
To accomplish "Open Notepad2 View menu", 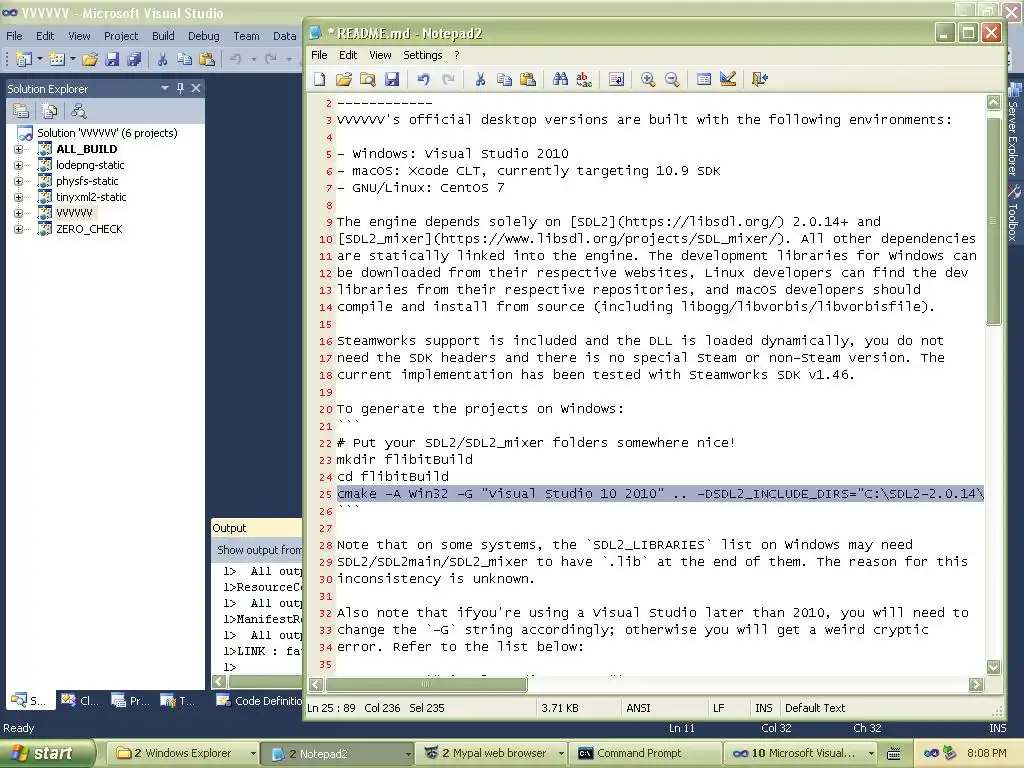I will pos(380,55).
